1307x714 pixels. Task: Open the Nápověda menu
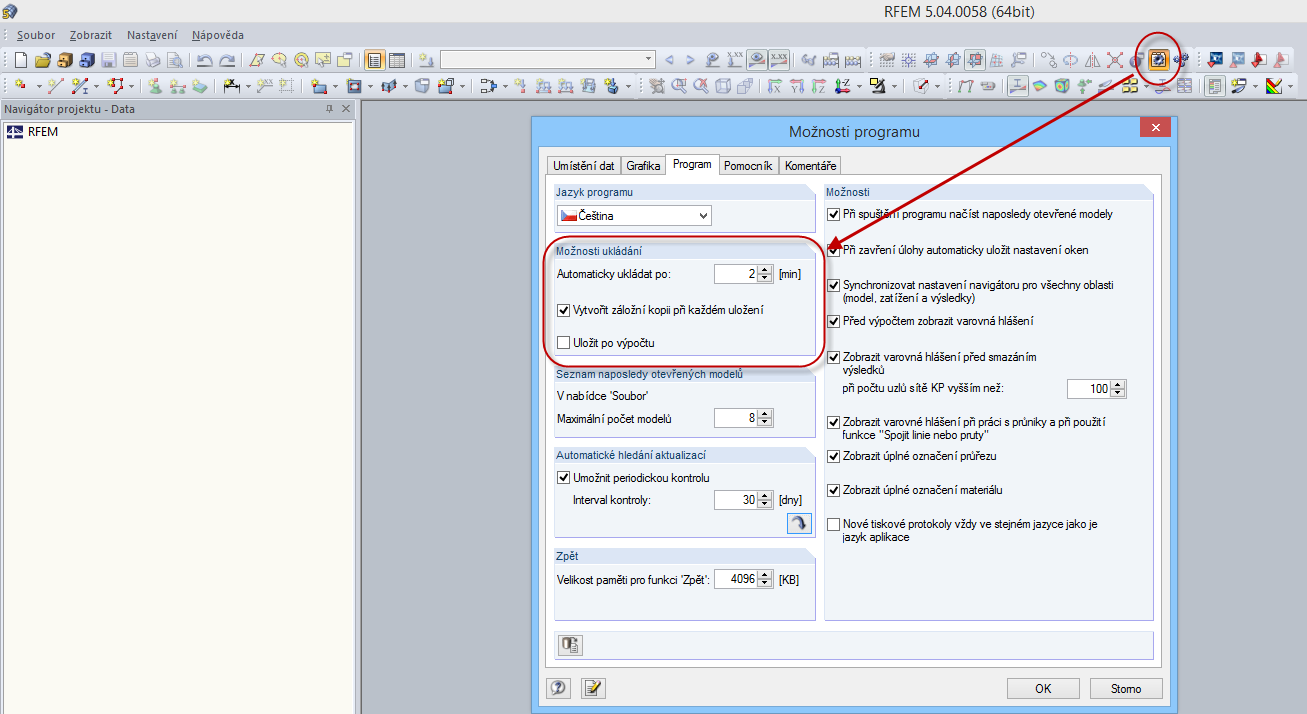tap(218, 35)
